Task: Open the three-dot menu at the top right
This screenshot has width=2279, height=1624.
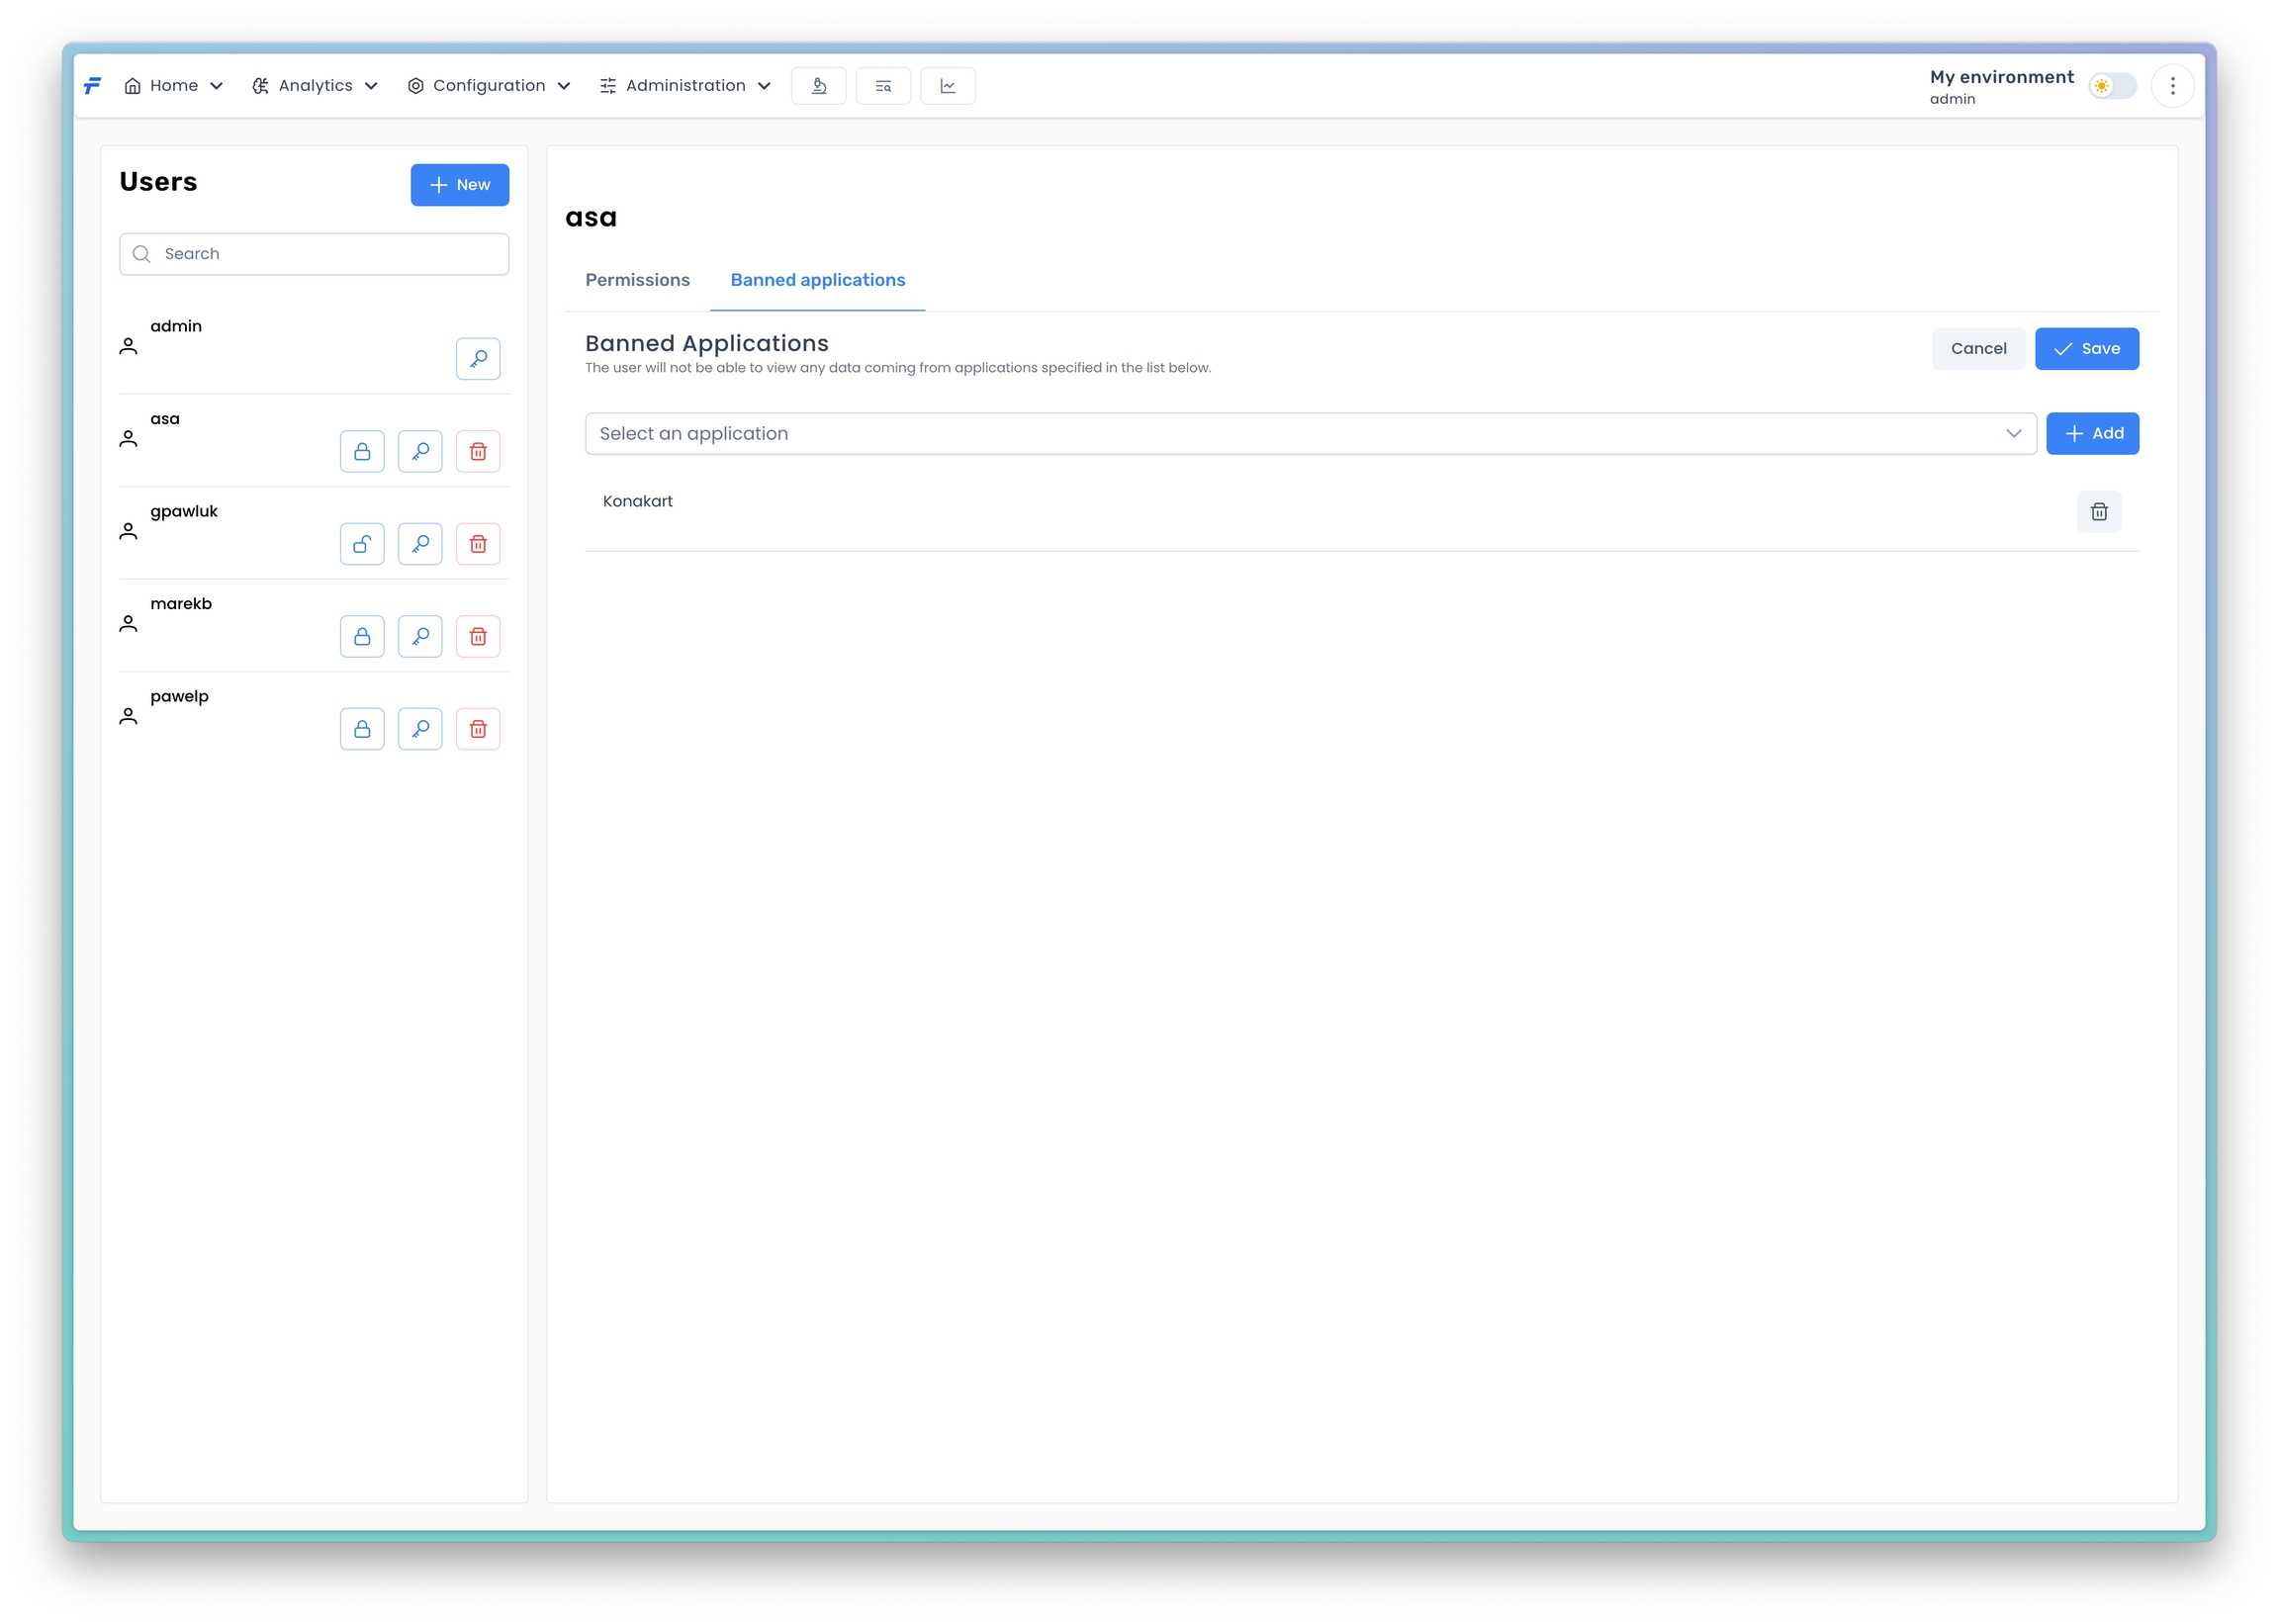Action: [2172, 86]
